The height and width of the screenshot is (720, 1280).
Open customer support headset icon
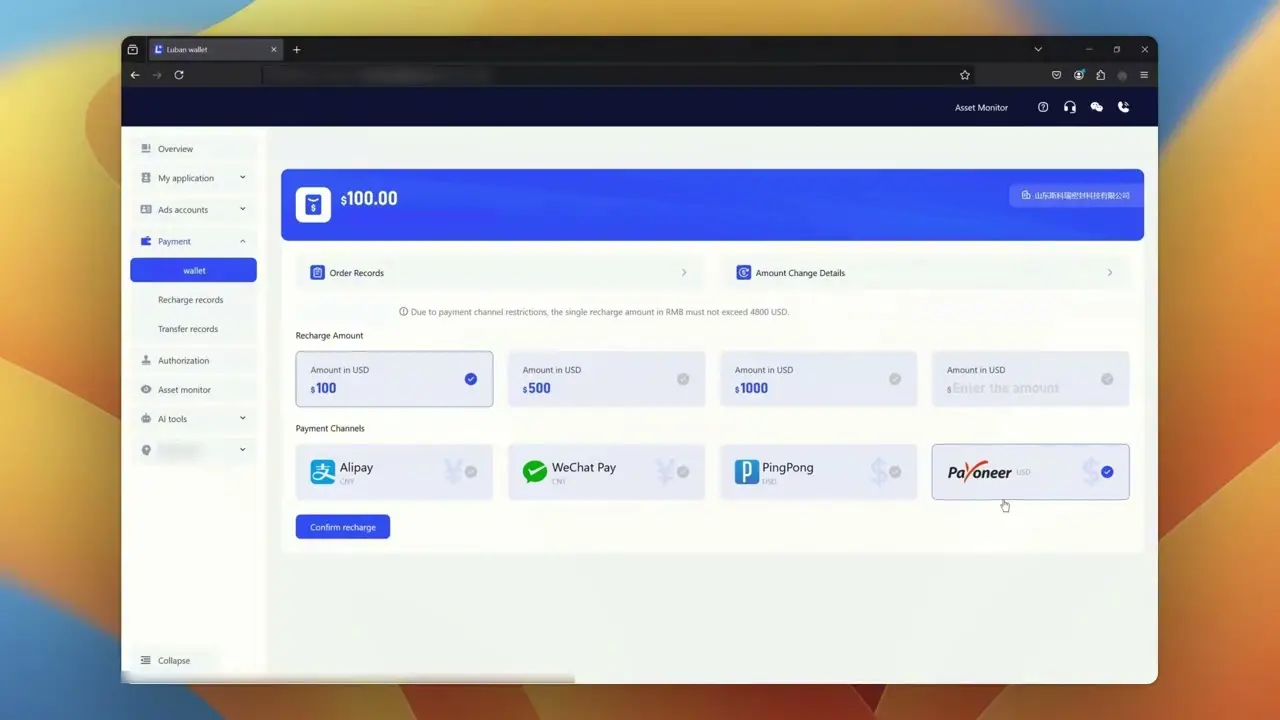[1070, 107]
